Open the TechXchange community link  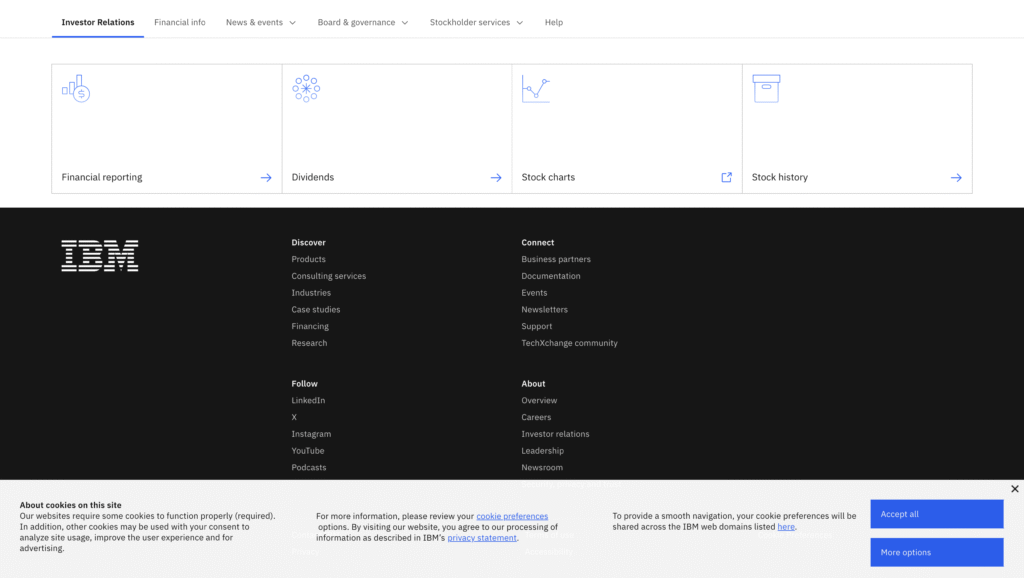569,343
